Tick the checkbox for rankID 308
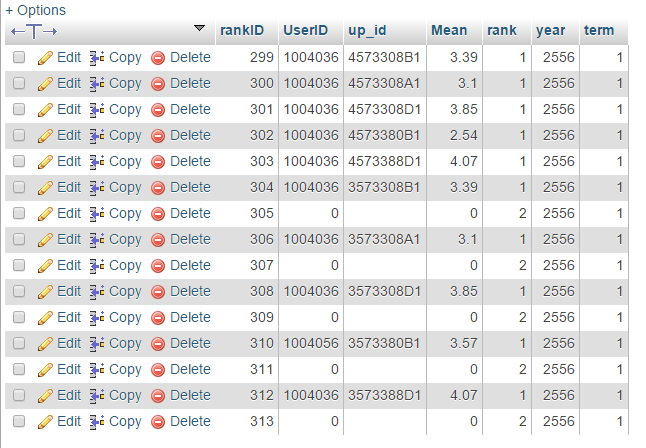 pyautogui.click(x=19, y=291)
